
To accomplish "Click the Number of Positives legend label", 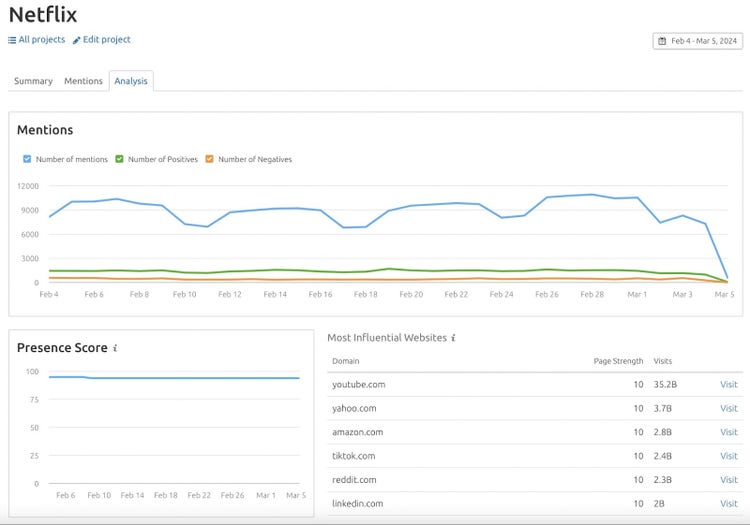I will [163, 159].
